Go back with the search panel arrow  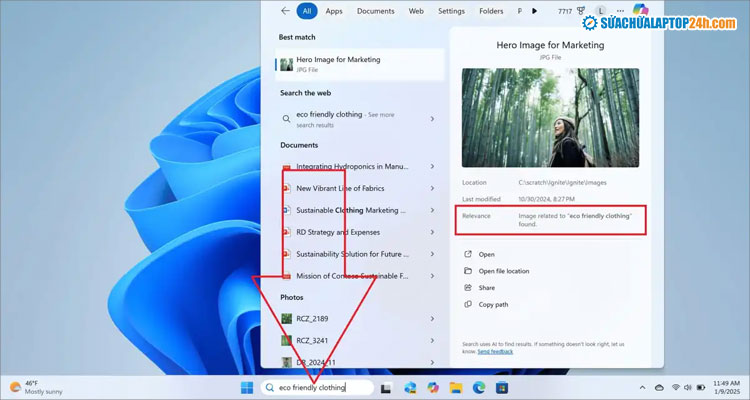coord(286,11)
